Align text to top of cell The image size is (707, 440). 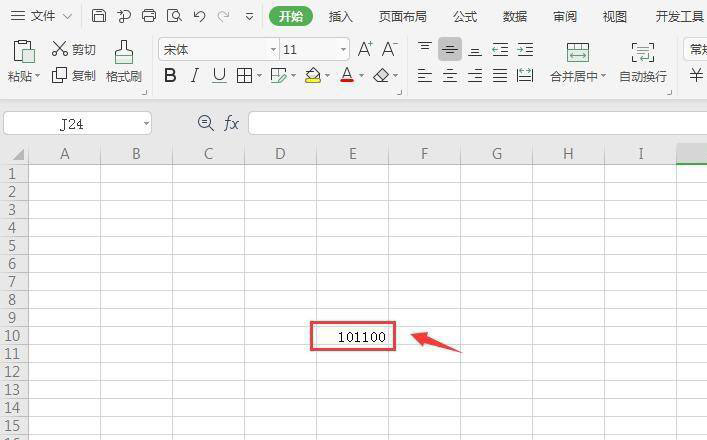425,49
